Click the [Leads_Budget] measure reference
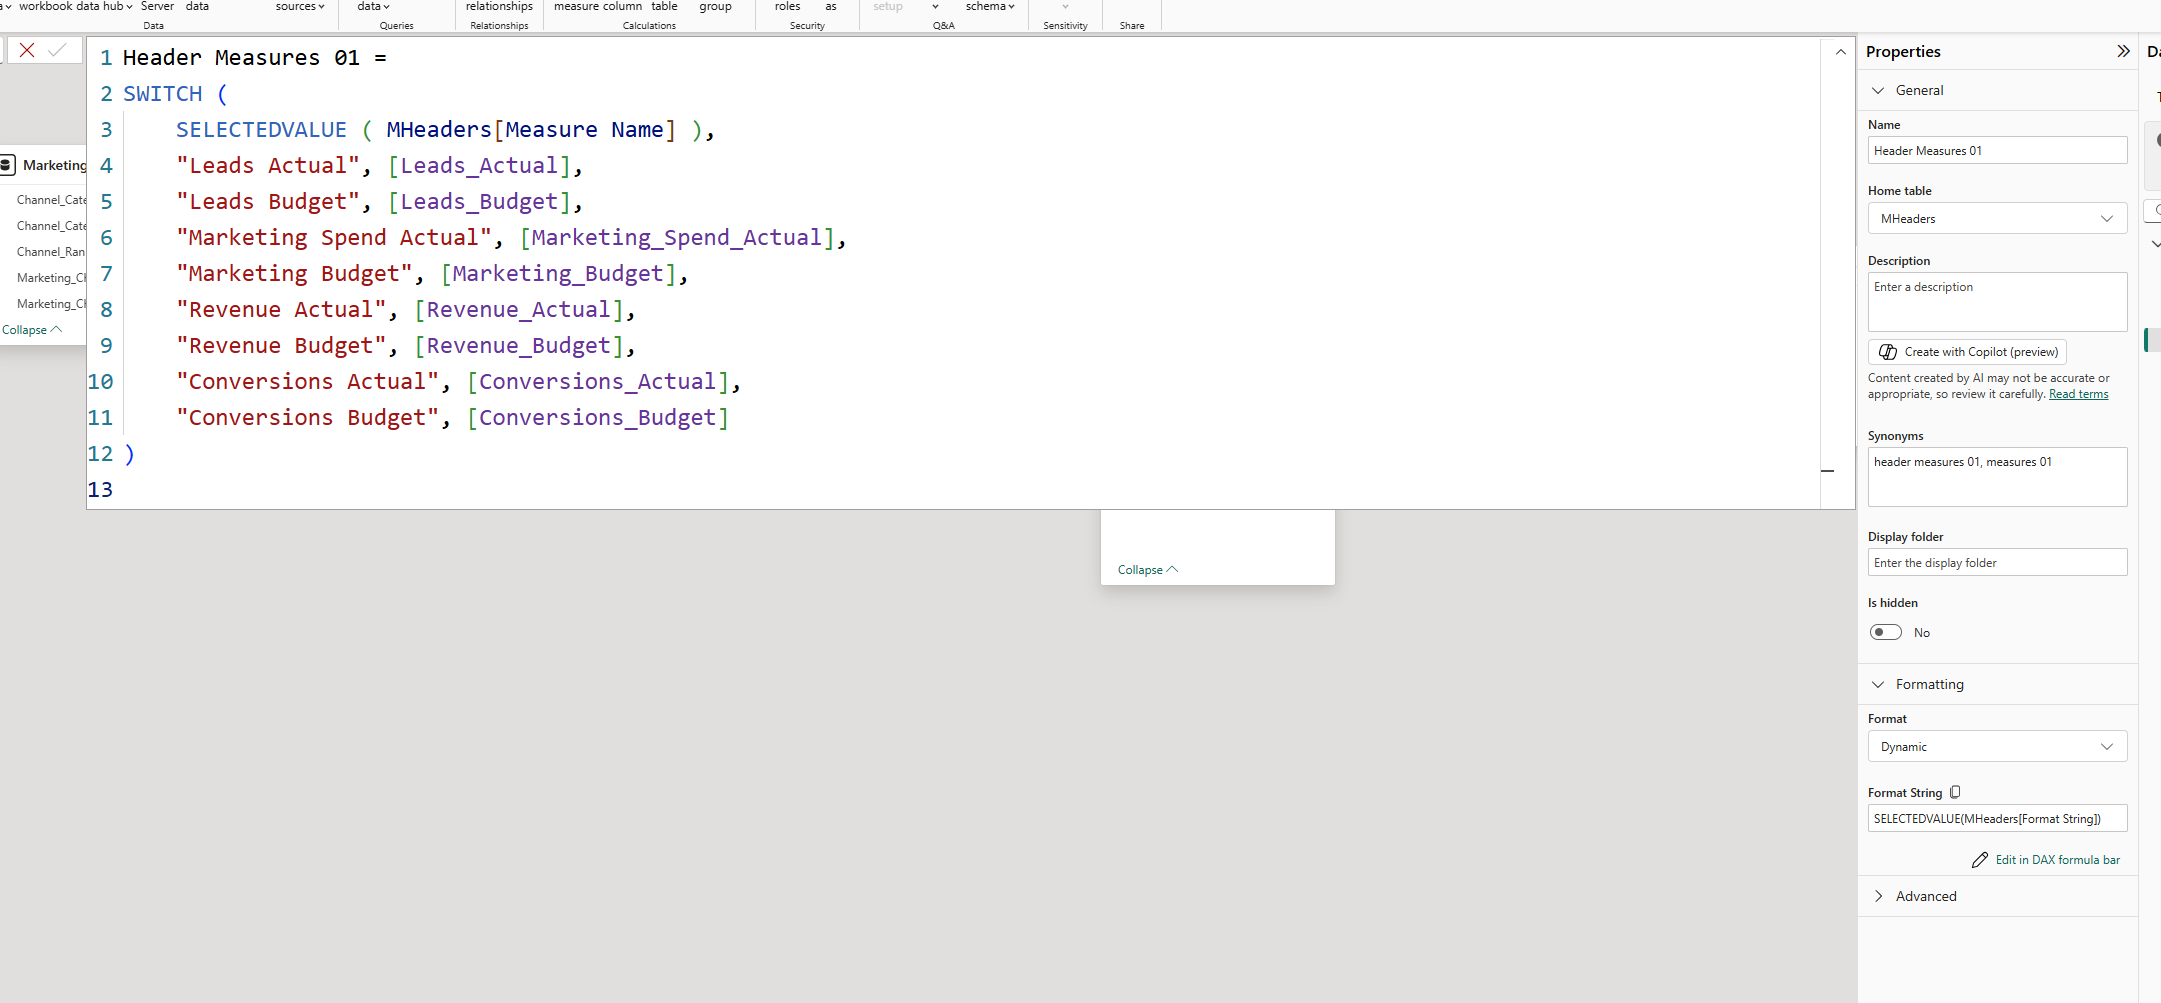2161x1003 pixels. click(479, 202)
